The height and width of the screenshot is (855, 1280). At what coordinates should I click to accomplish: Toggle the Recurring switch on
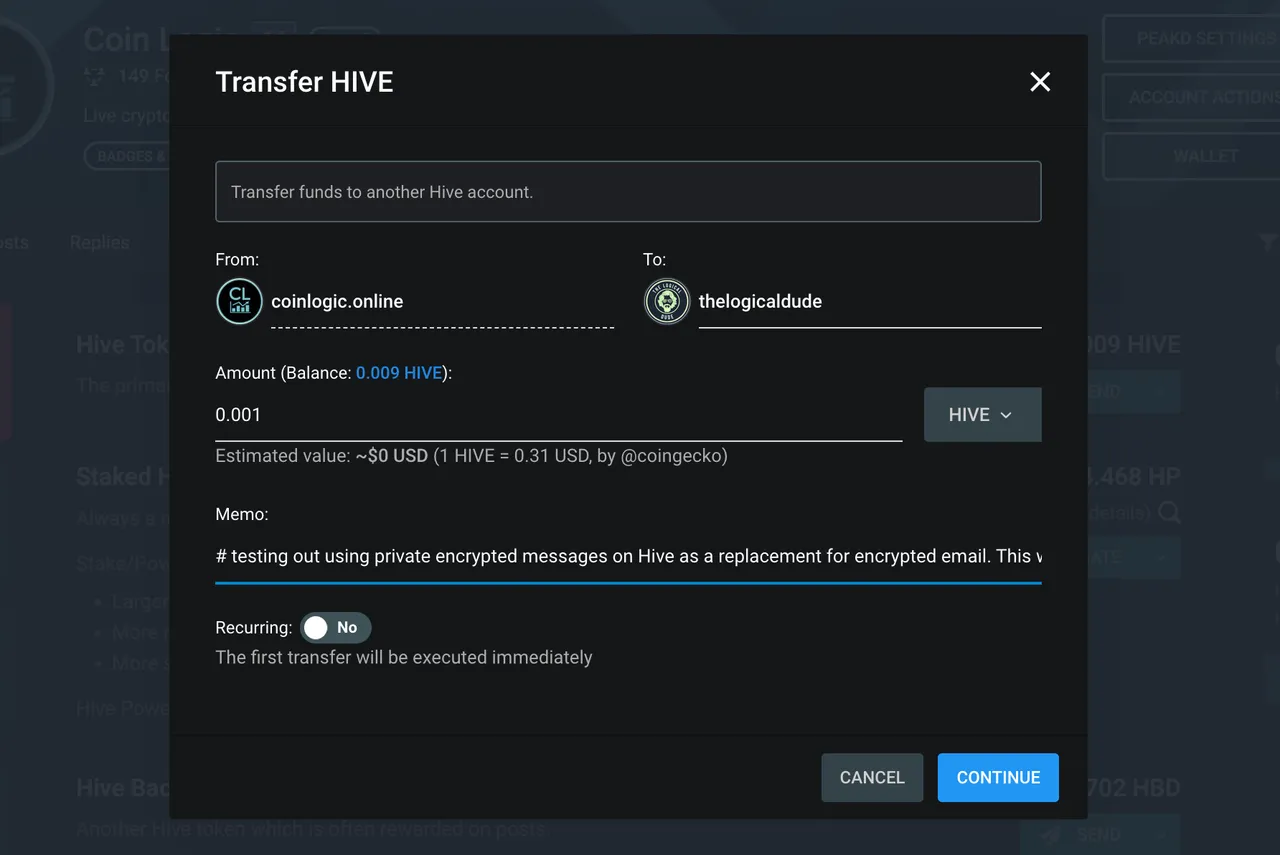[x=336, y=628]
